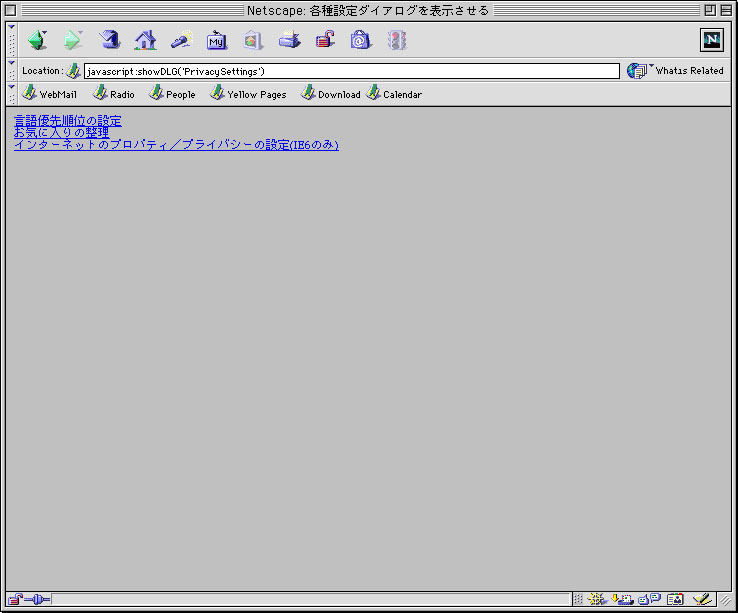Collapse the Location toolbar with its triangle
Screen dimensions: 738x613
(x=12, y=63)
